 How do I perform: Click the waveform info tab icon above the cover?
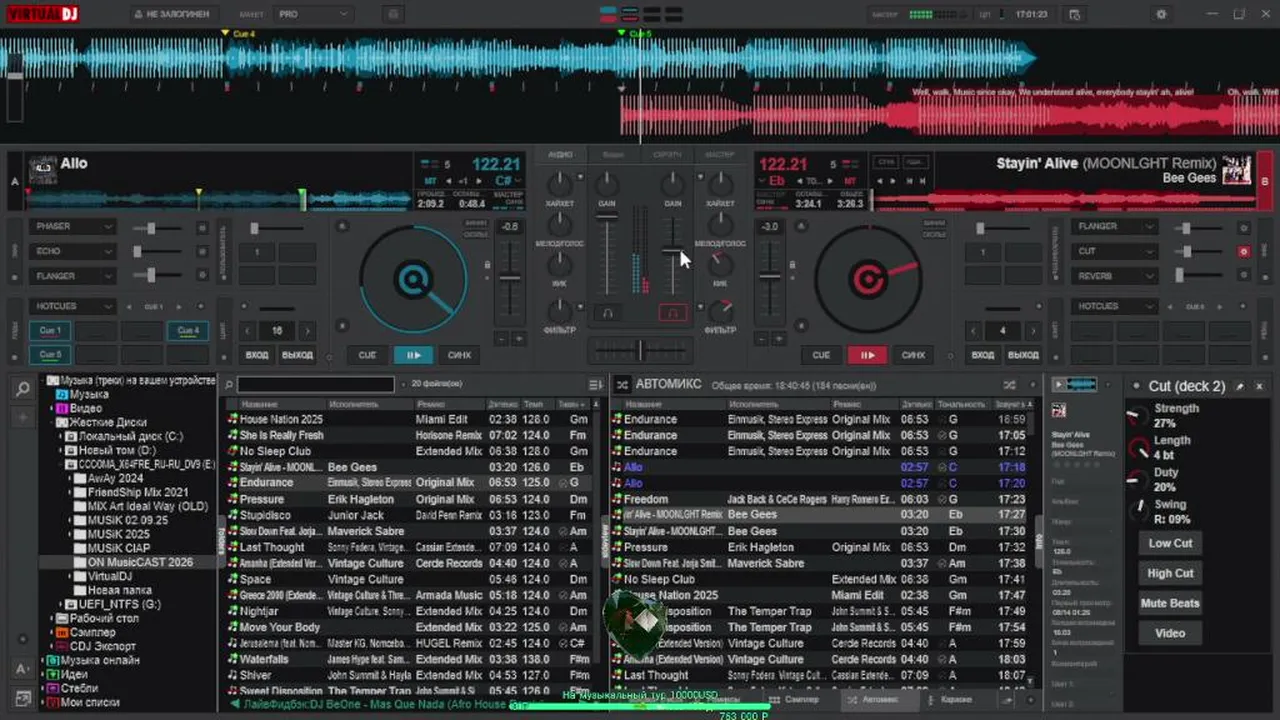pos(1076,384)
